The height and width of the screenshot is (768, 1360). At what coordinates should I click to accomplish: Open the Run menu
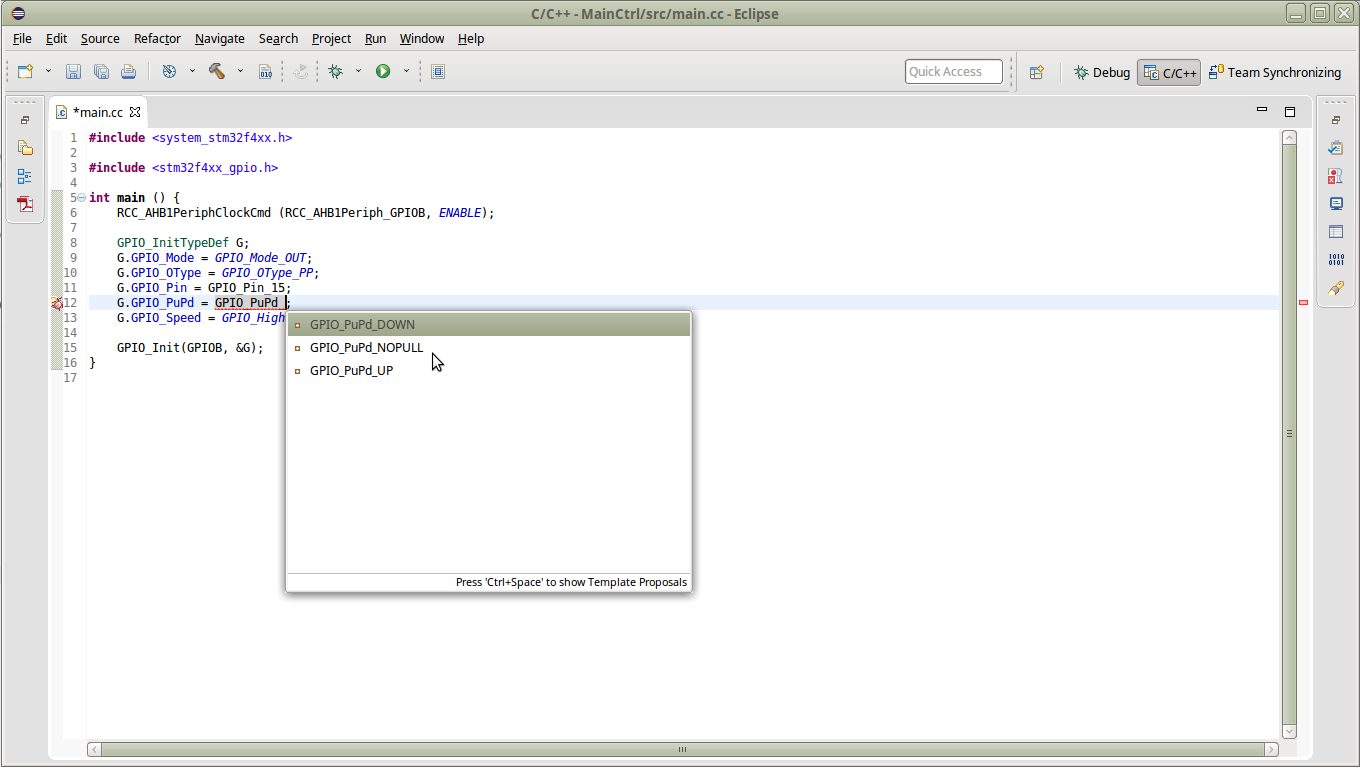tap(375, 38)
